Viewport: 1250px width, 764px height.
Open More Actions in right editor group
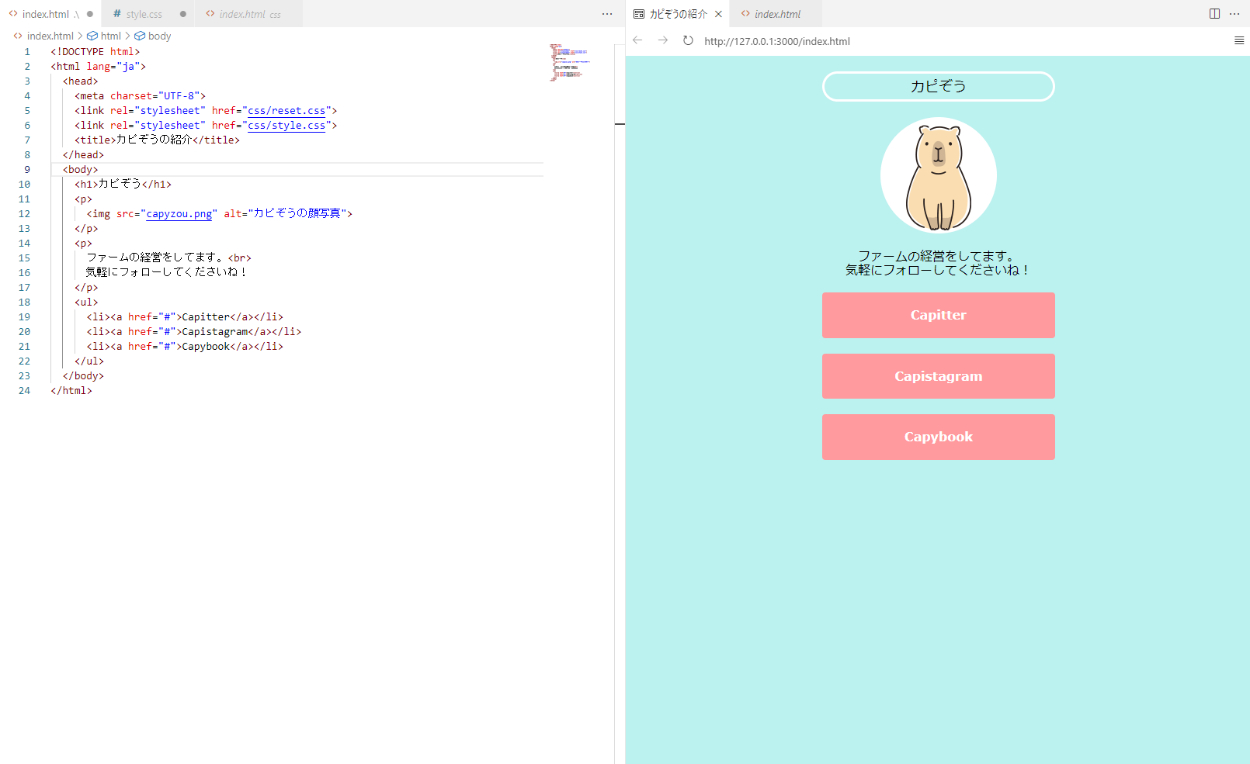pos(1235,14)
